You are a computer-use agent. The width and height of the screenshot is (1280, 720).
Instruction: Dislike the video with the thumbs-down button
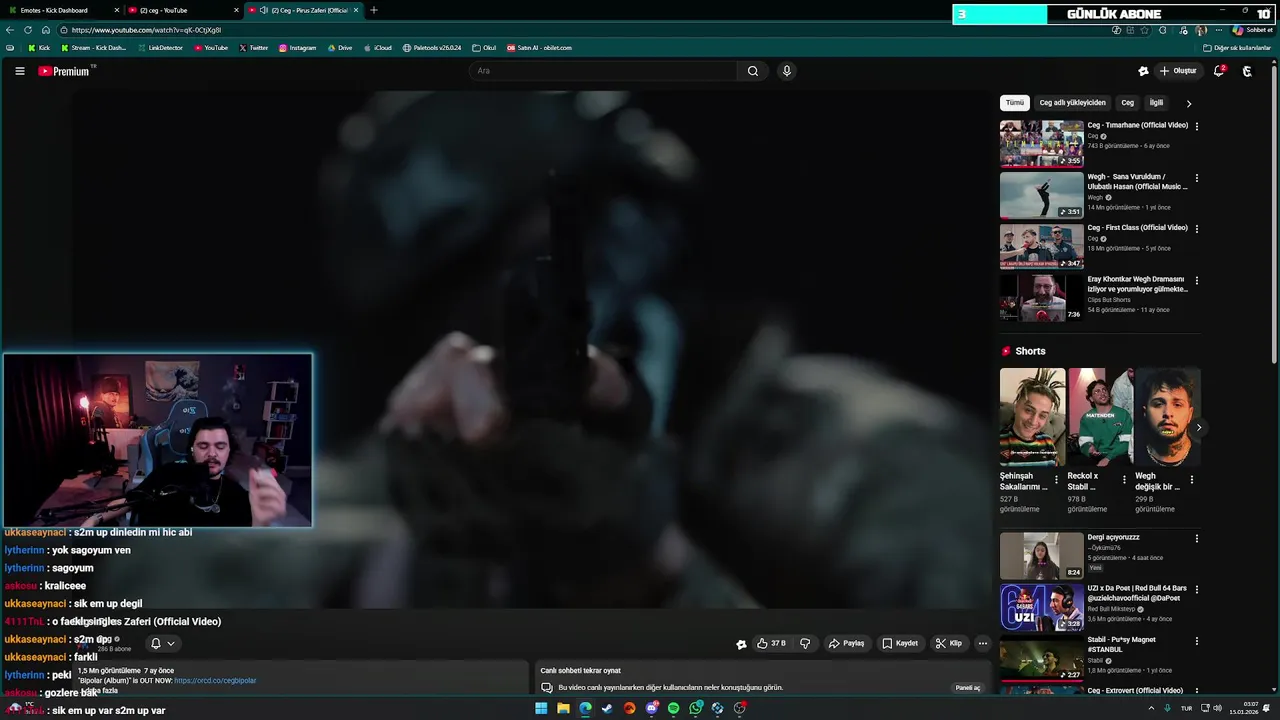coord(805,644)
